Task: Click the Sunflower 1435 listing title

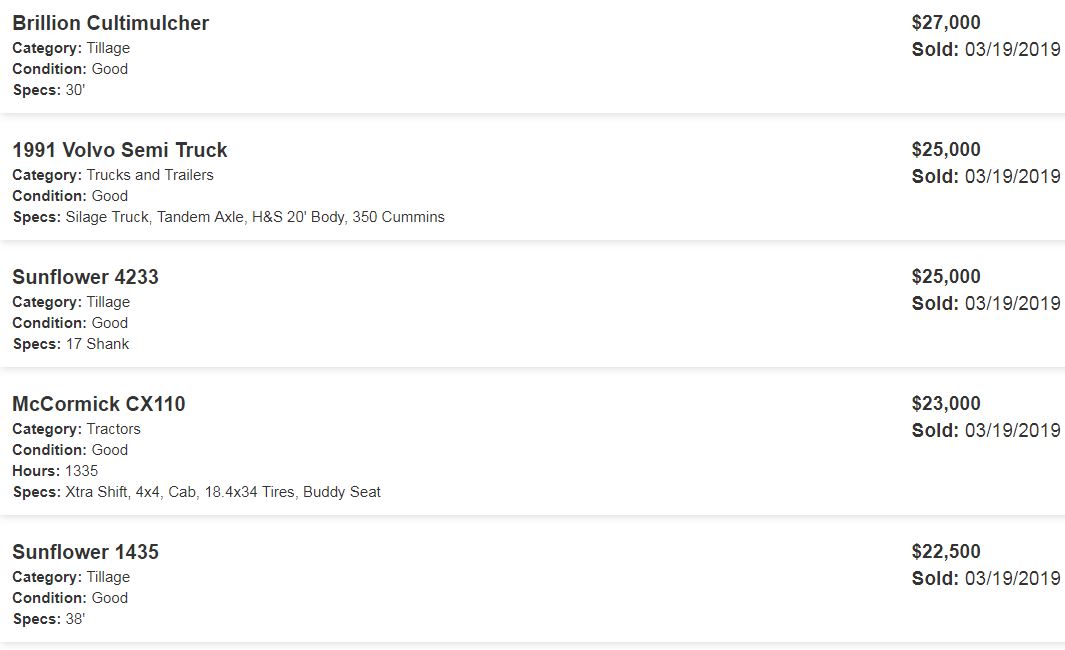Action: [85, 552]
